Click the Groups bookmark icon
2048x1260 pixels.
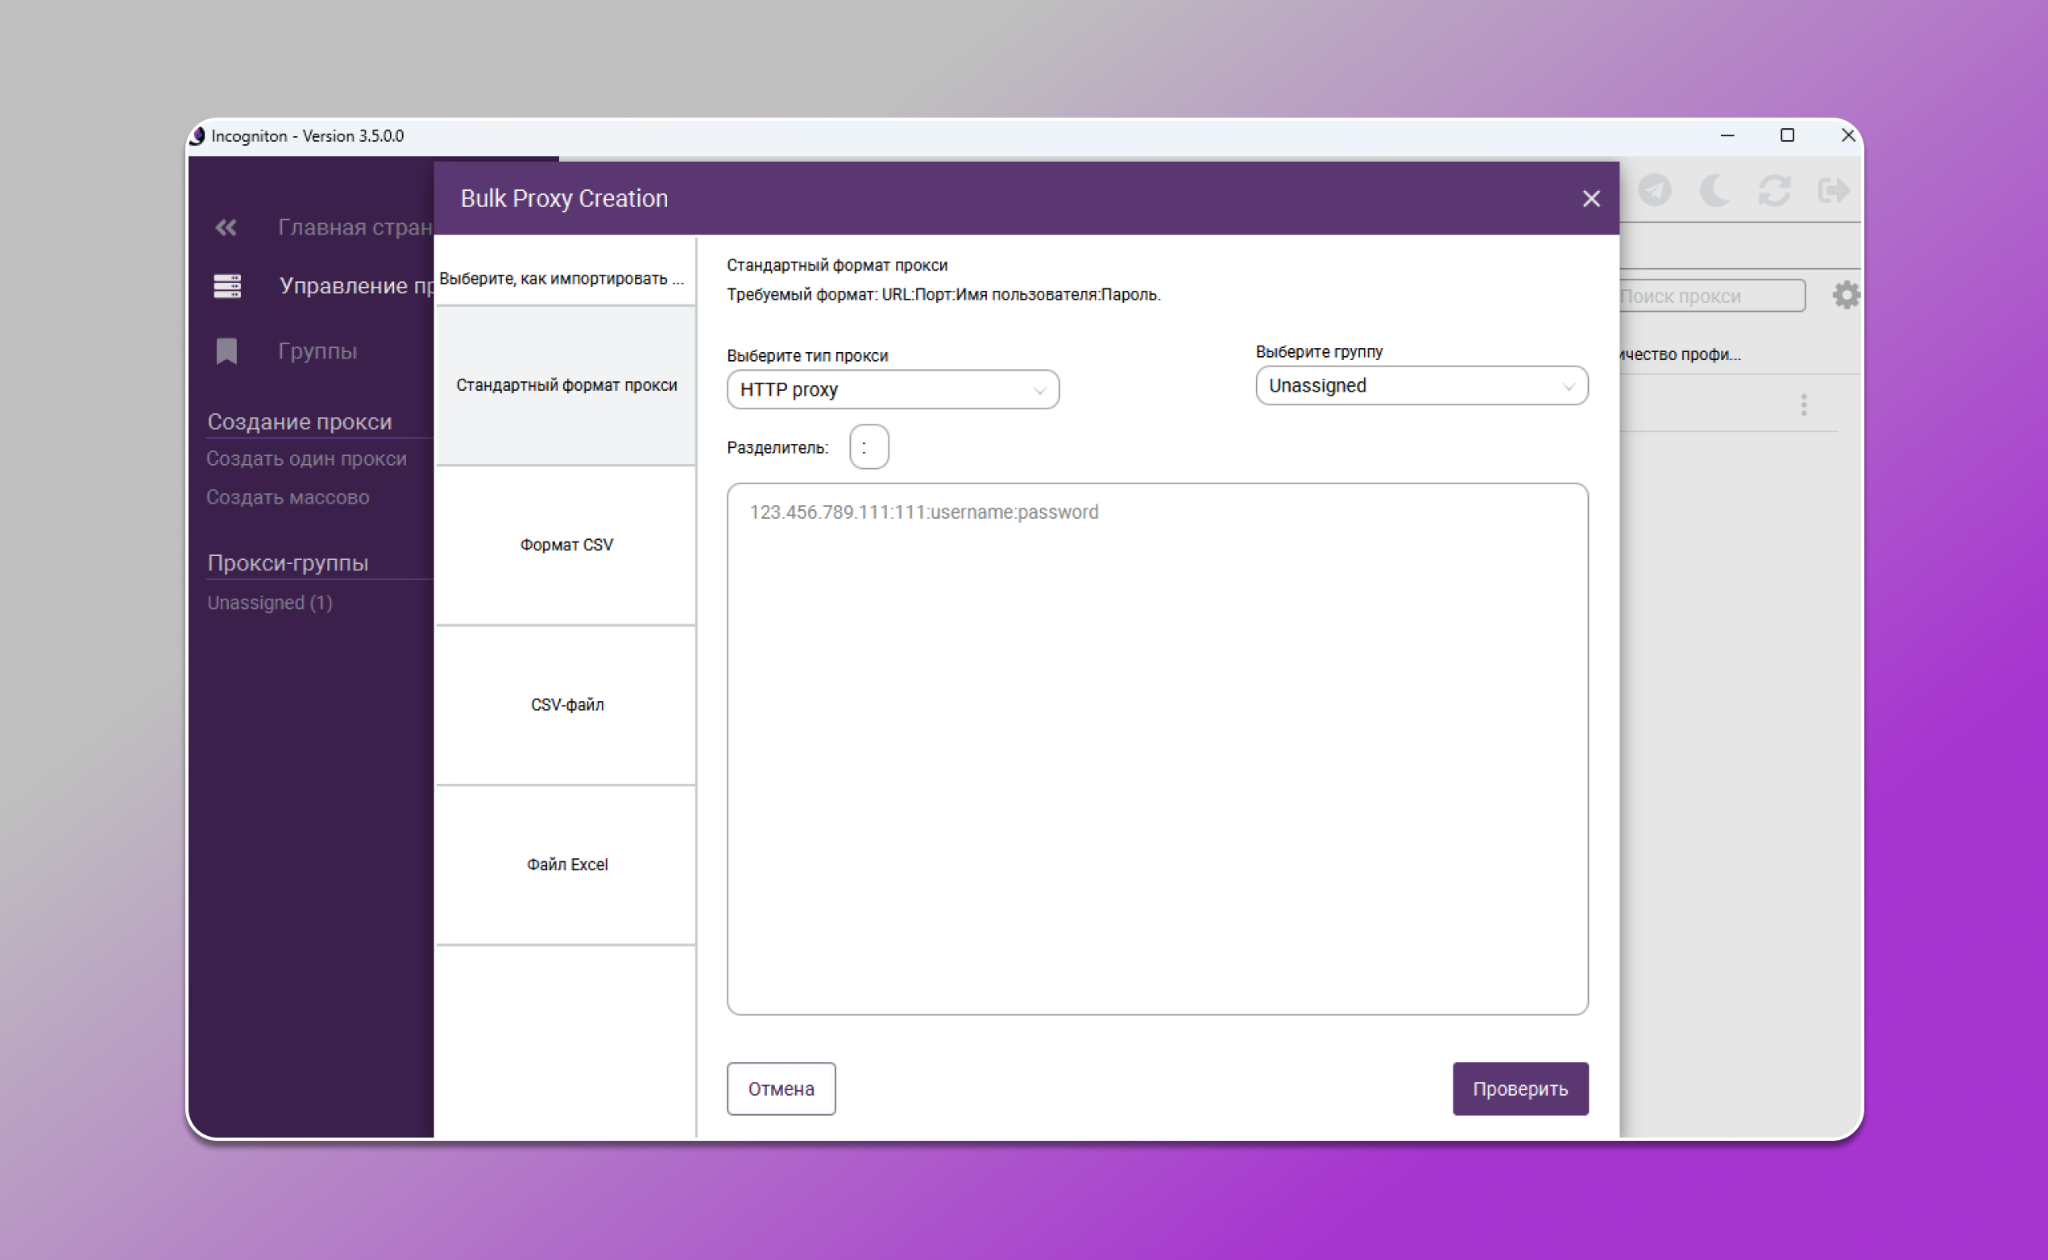[x=227, y=351]
